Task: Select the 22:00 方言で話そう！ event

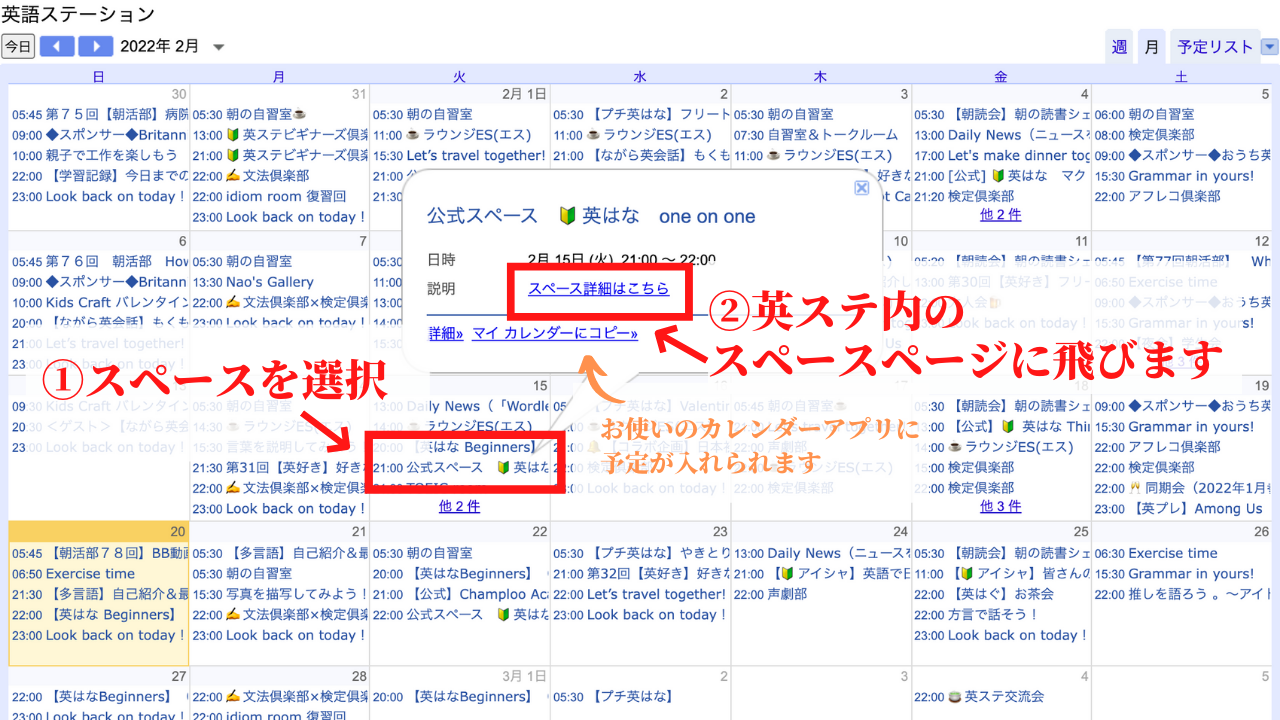Action: 976,614
